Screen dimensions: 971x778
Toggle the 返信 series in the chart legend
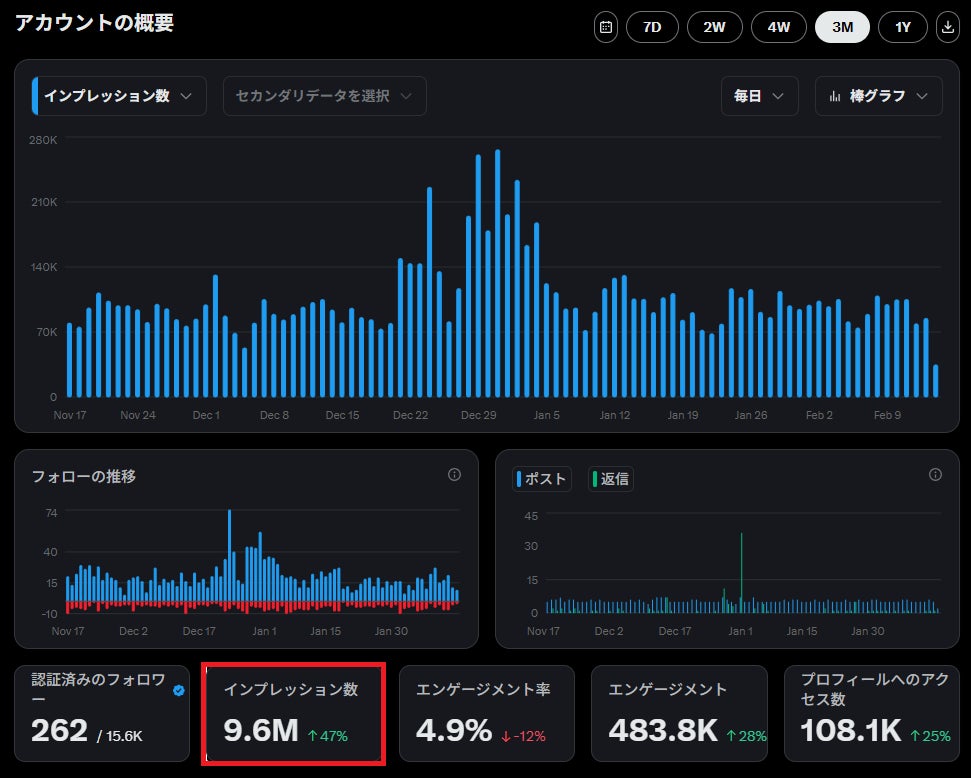tap(610, 479)
